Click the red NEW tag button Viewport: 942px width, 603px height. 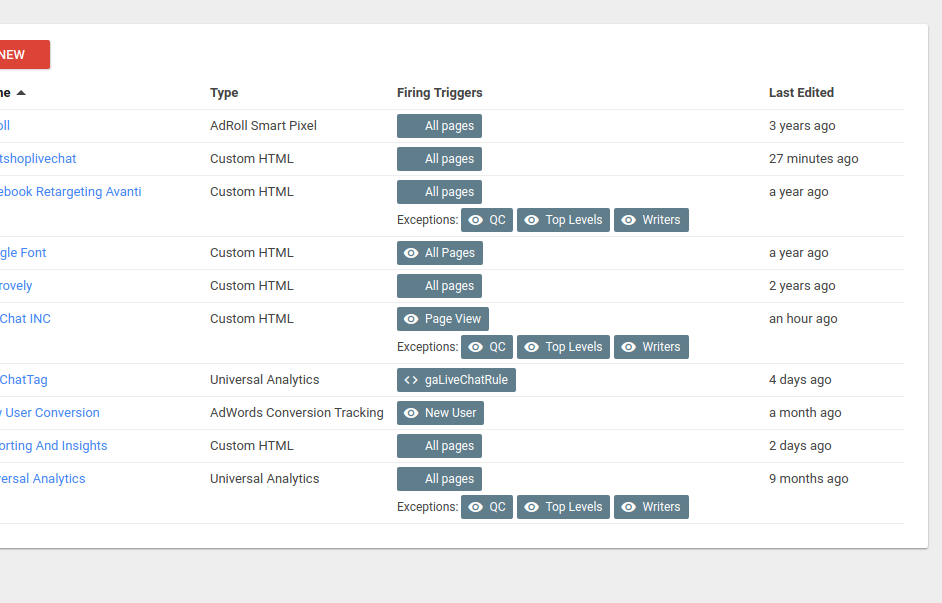tap(24, 55)
